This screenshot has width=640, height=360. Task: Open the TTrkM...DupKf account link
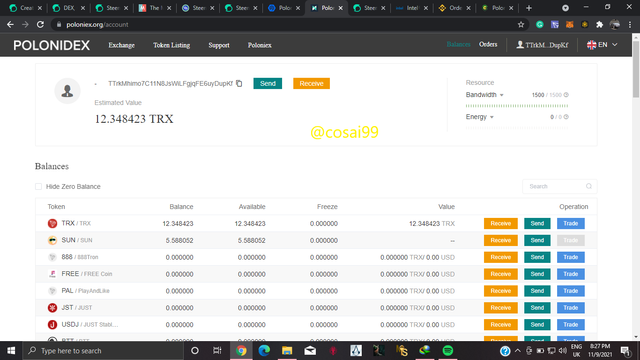pos(542,45)
